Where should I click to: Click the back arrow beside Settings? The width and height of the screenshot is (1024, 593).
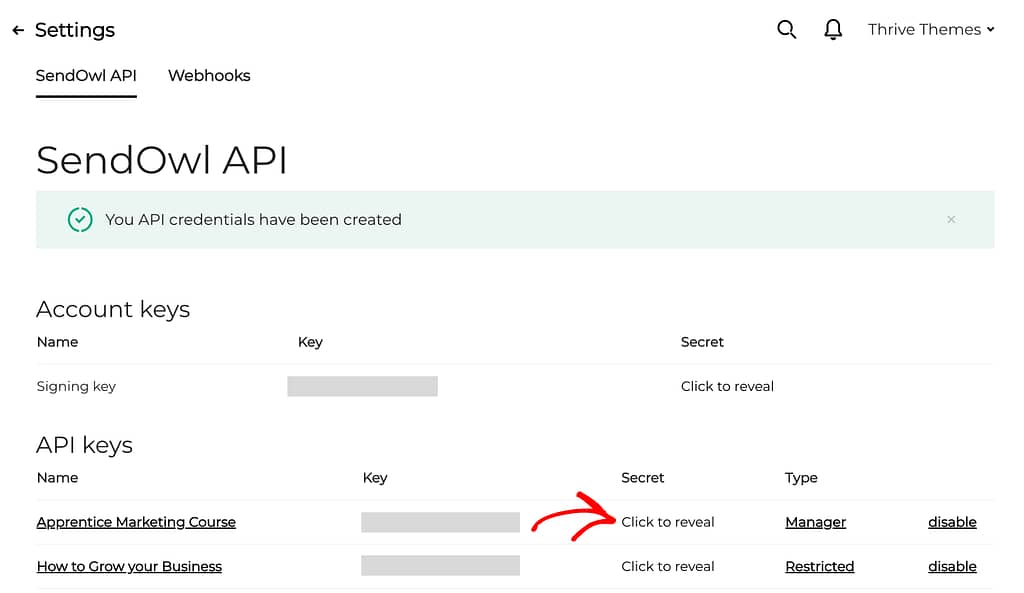point(18,30)
